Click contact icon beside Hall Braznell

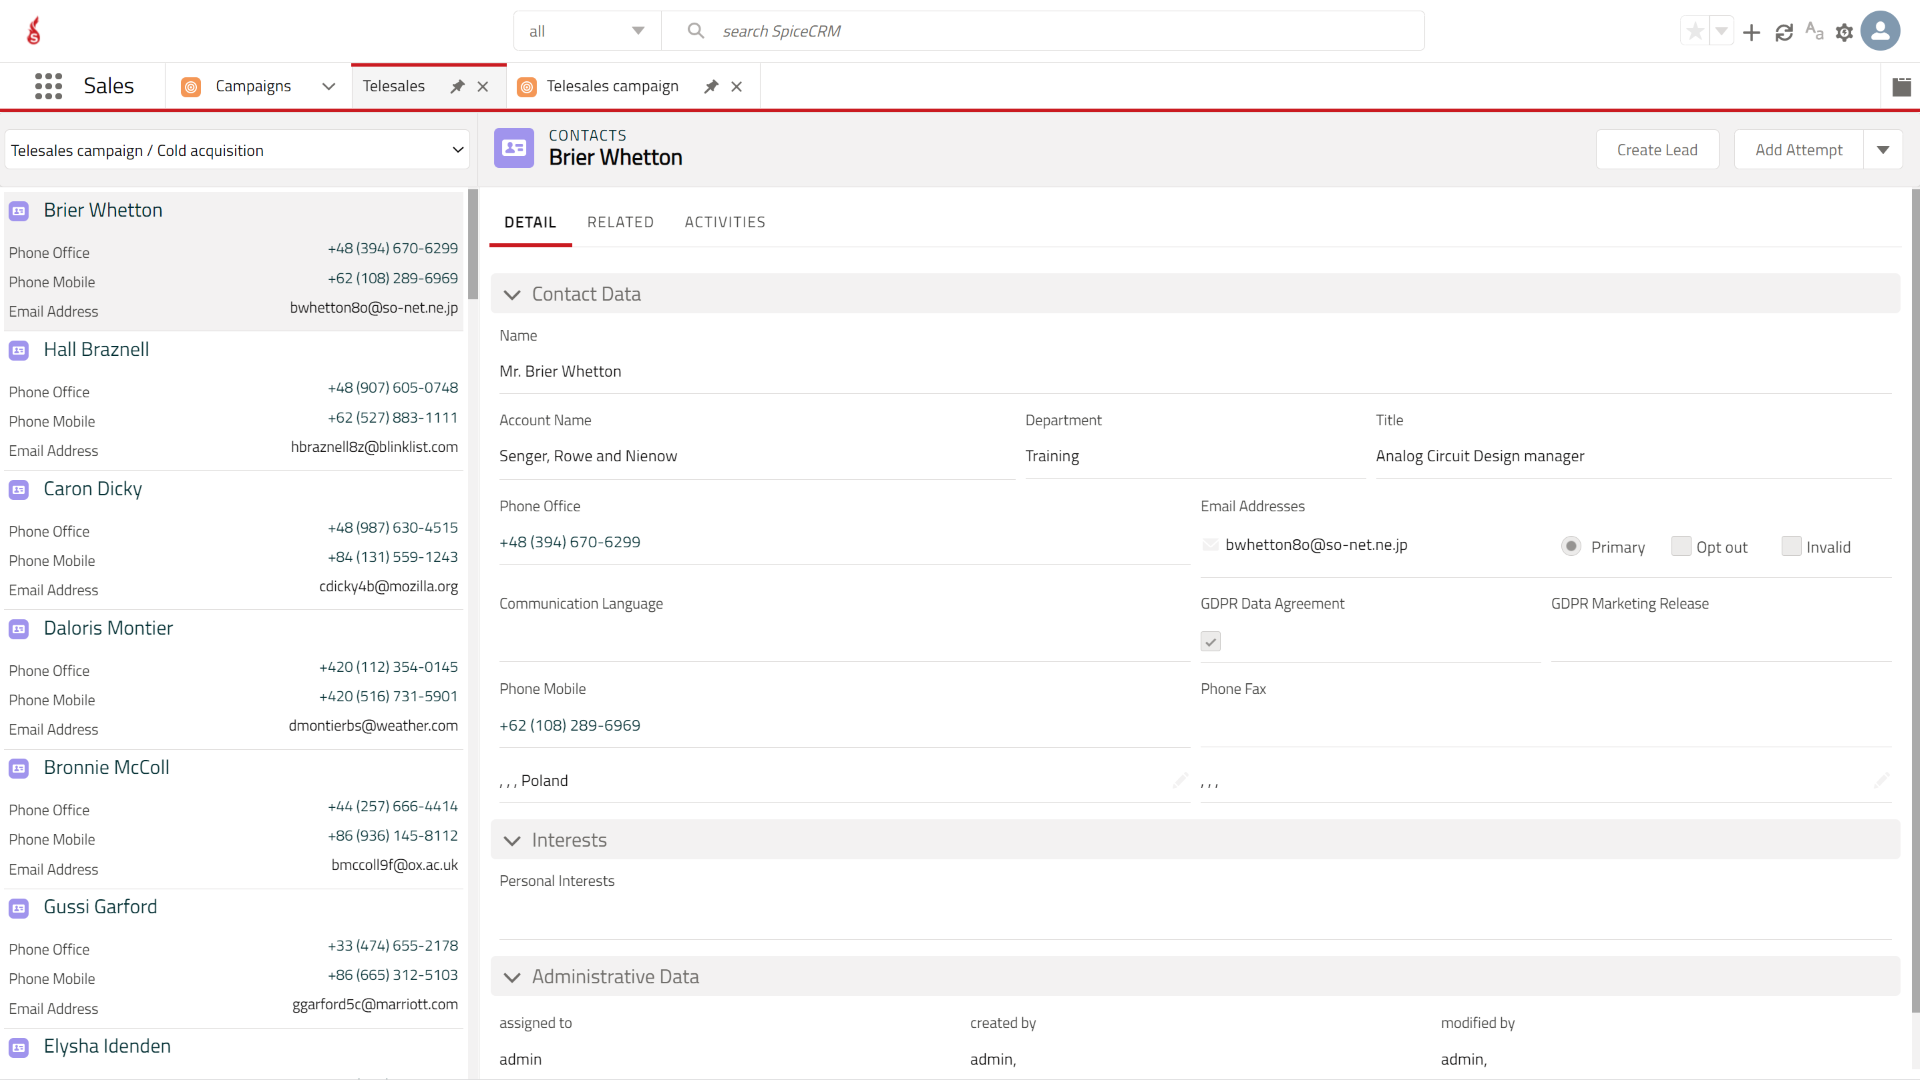click(x=19, y=350)
